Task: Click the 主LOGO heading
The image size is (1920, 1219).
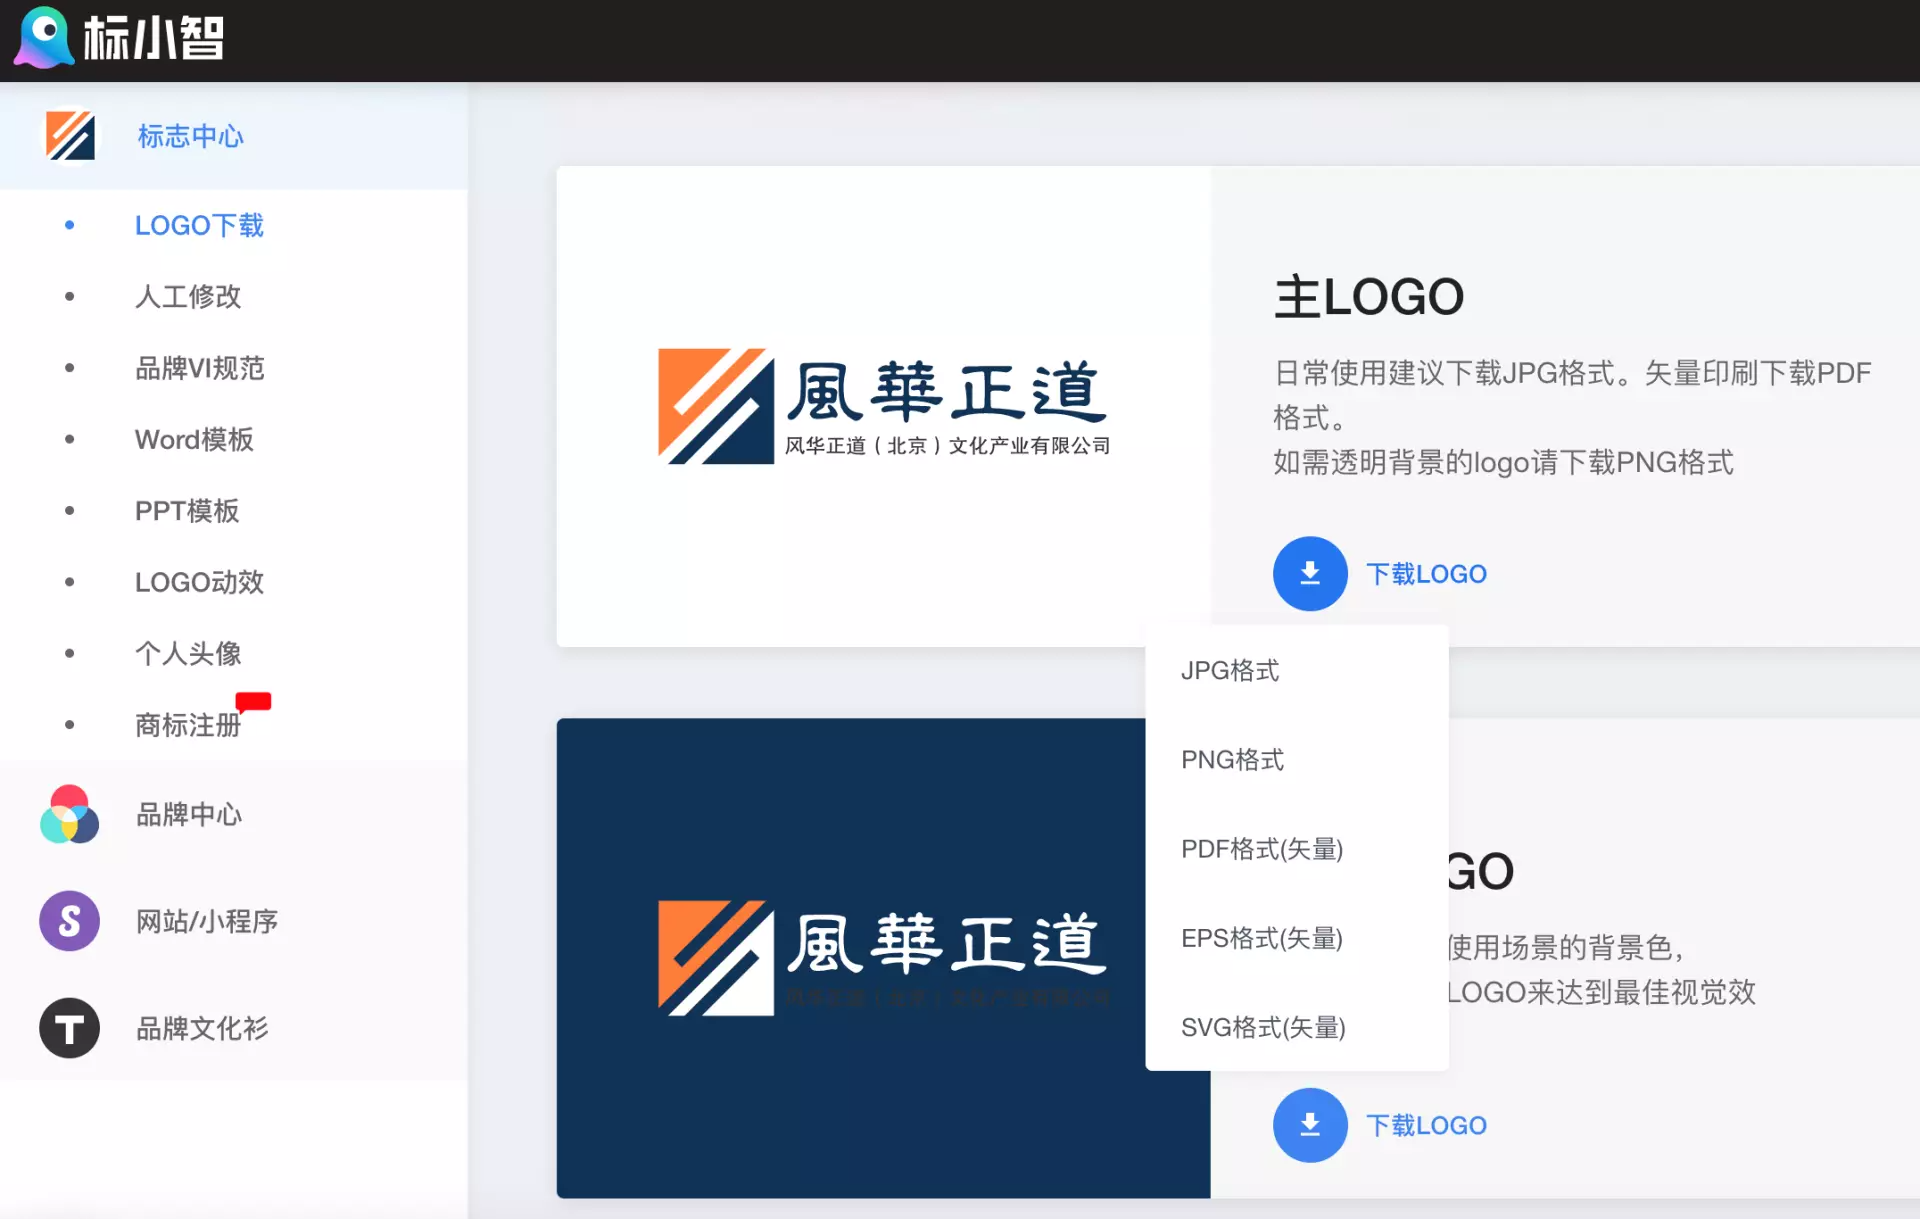Action: click(1368, 297)
